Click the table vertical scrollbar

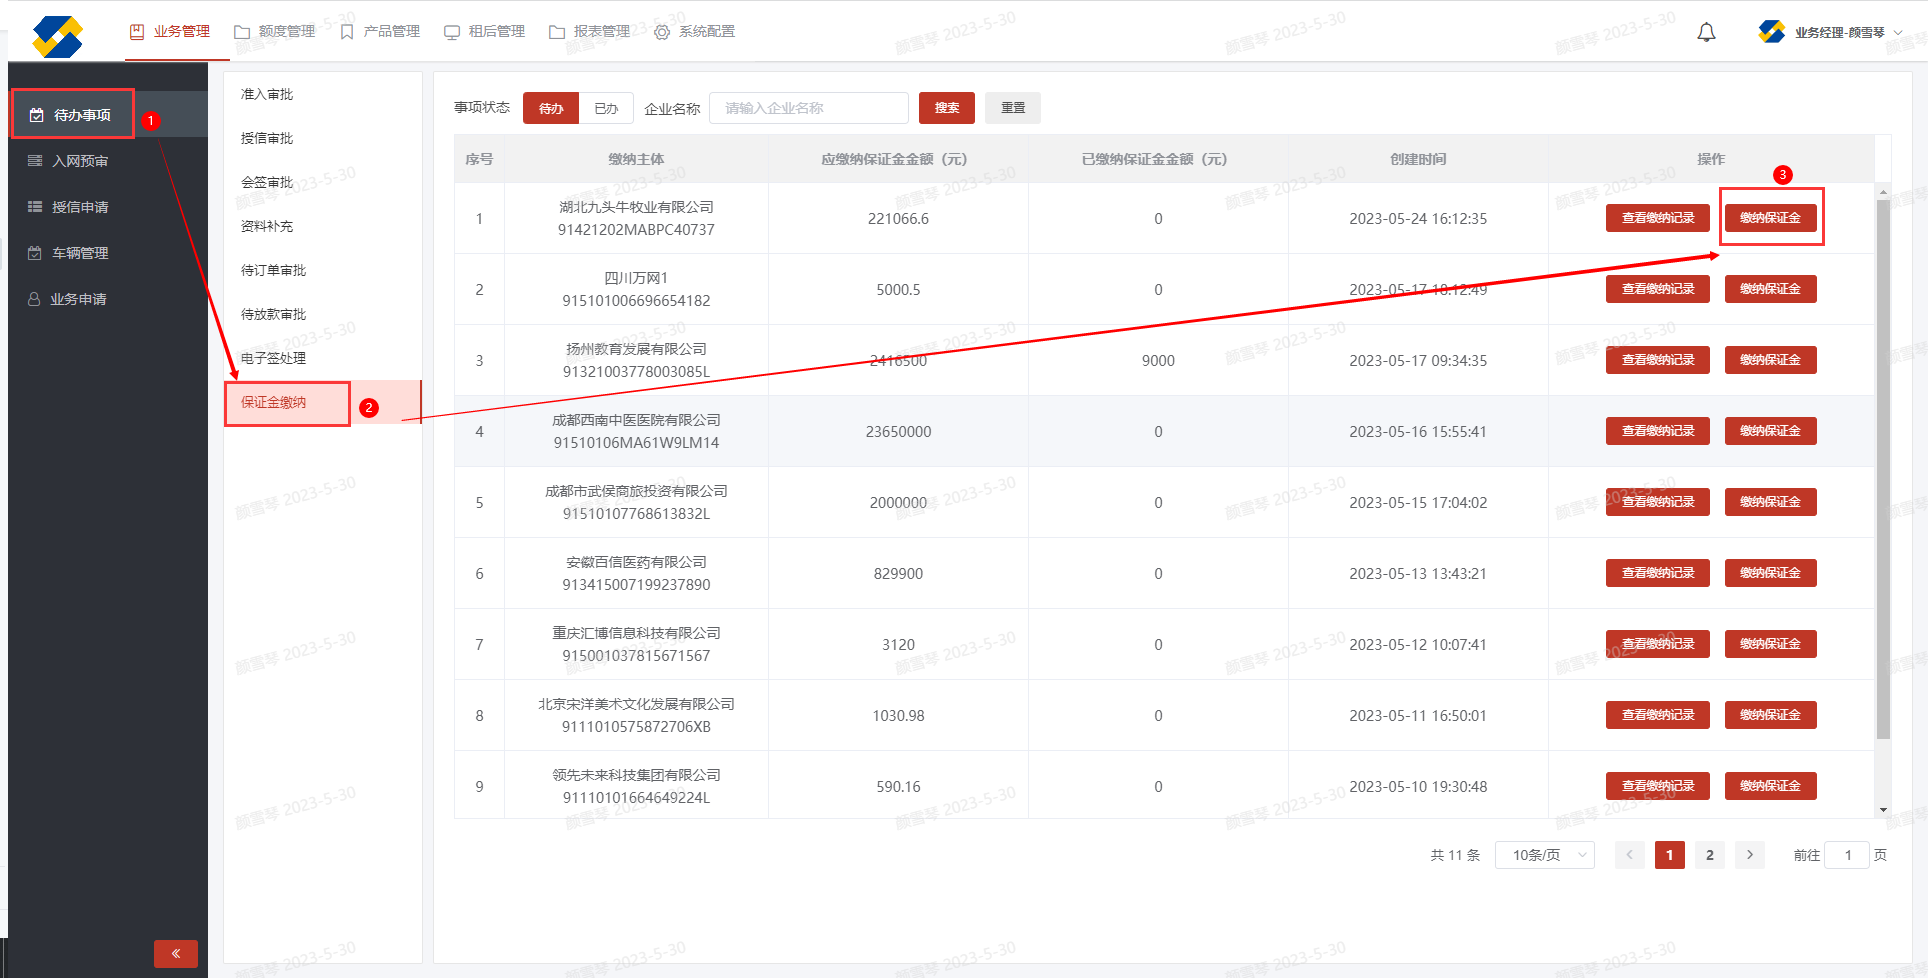pyautogui.click(x=1883, y=470)
